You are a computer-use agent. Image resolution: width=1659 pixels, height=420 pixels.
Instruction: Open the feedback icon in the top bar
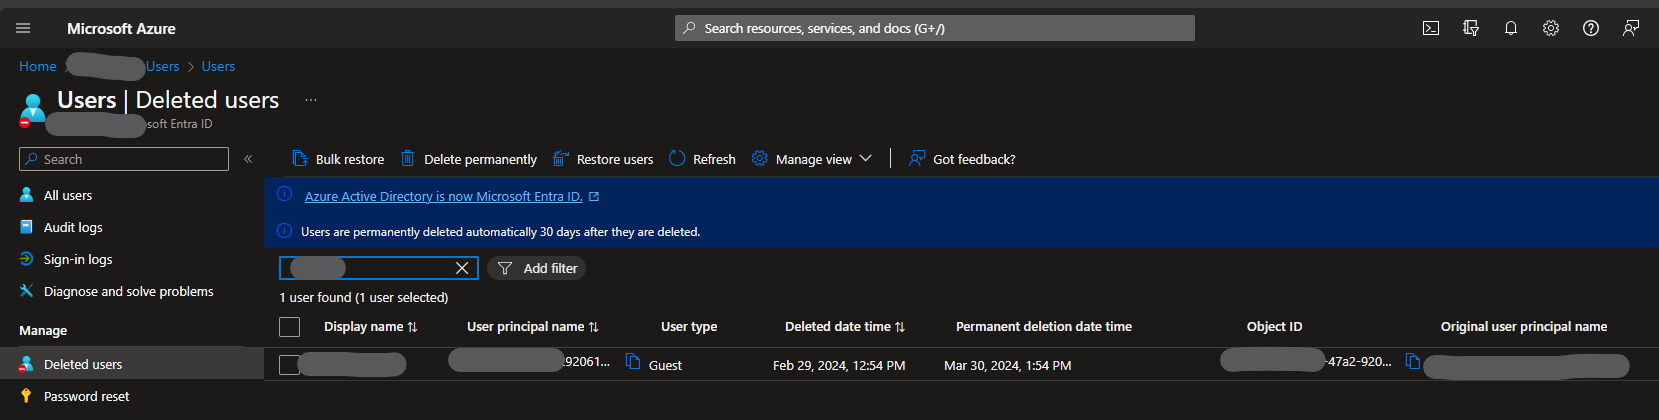point(1631,28)
